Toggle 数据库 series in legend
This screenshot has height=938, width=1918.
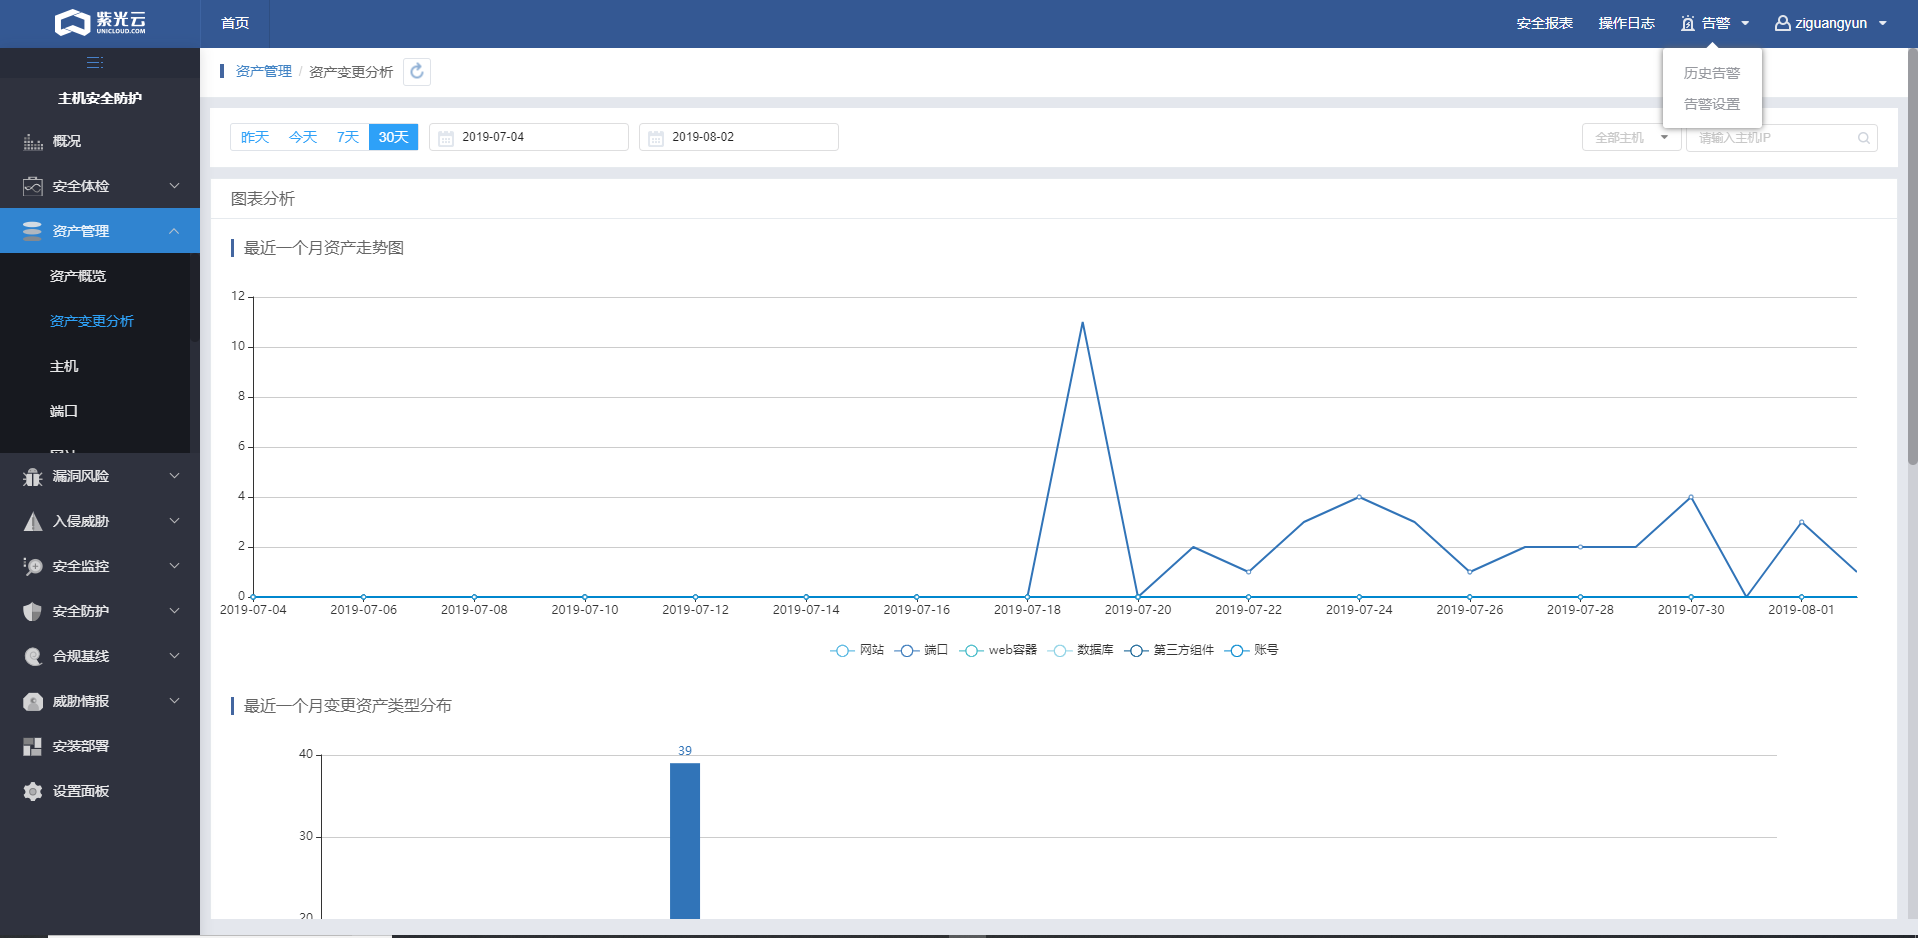pos(1080,650)
